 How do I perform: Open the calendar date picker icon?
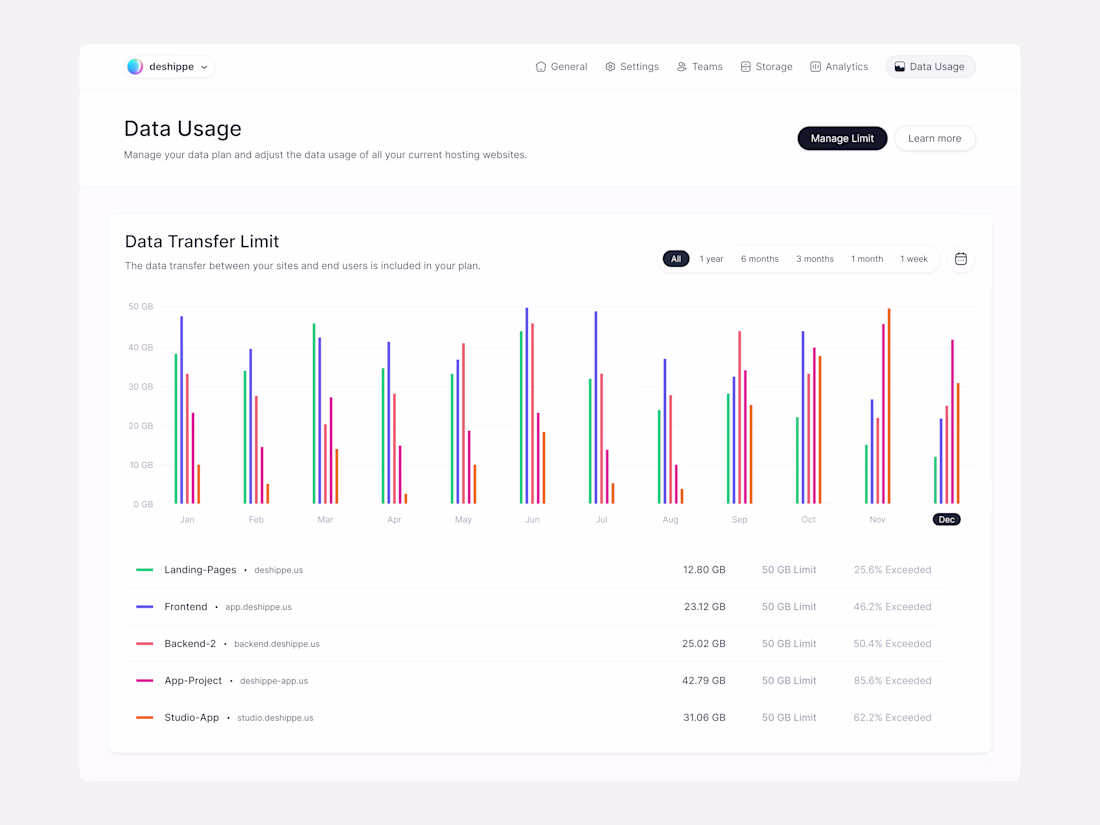[x=960, y=259]
